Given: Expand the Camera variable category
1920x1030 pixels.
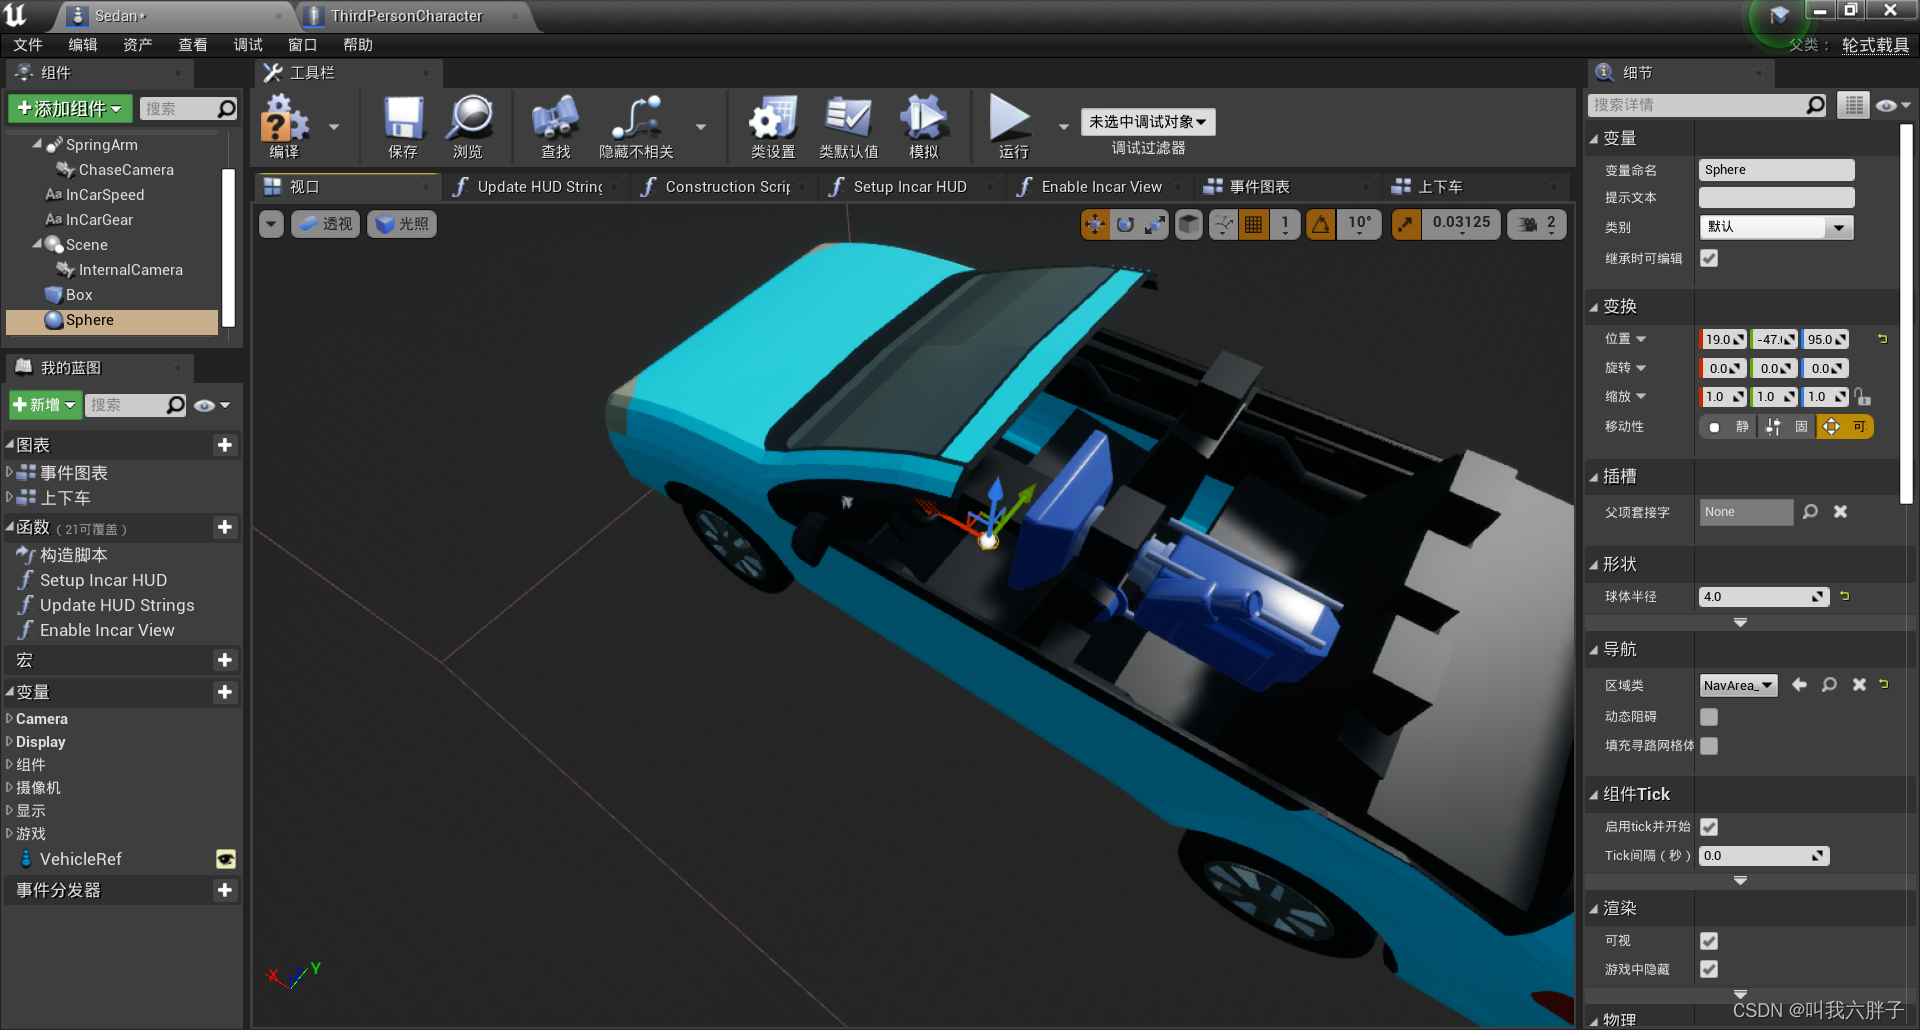Looking at the screenshot, I should click(9, 719).
